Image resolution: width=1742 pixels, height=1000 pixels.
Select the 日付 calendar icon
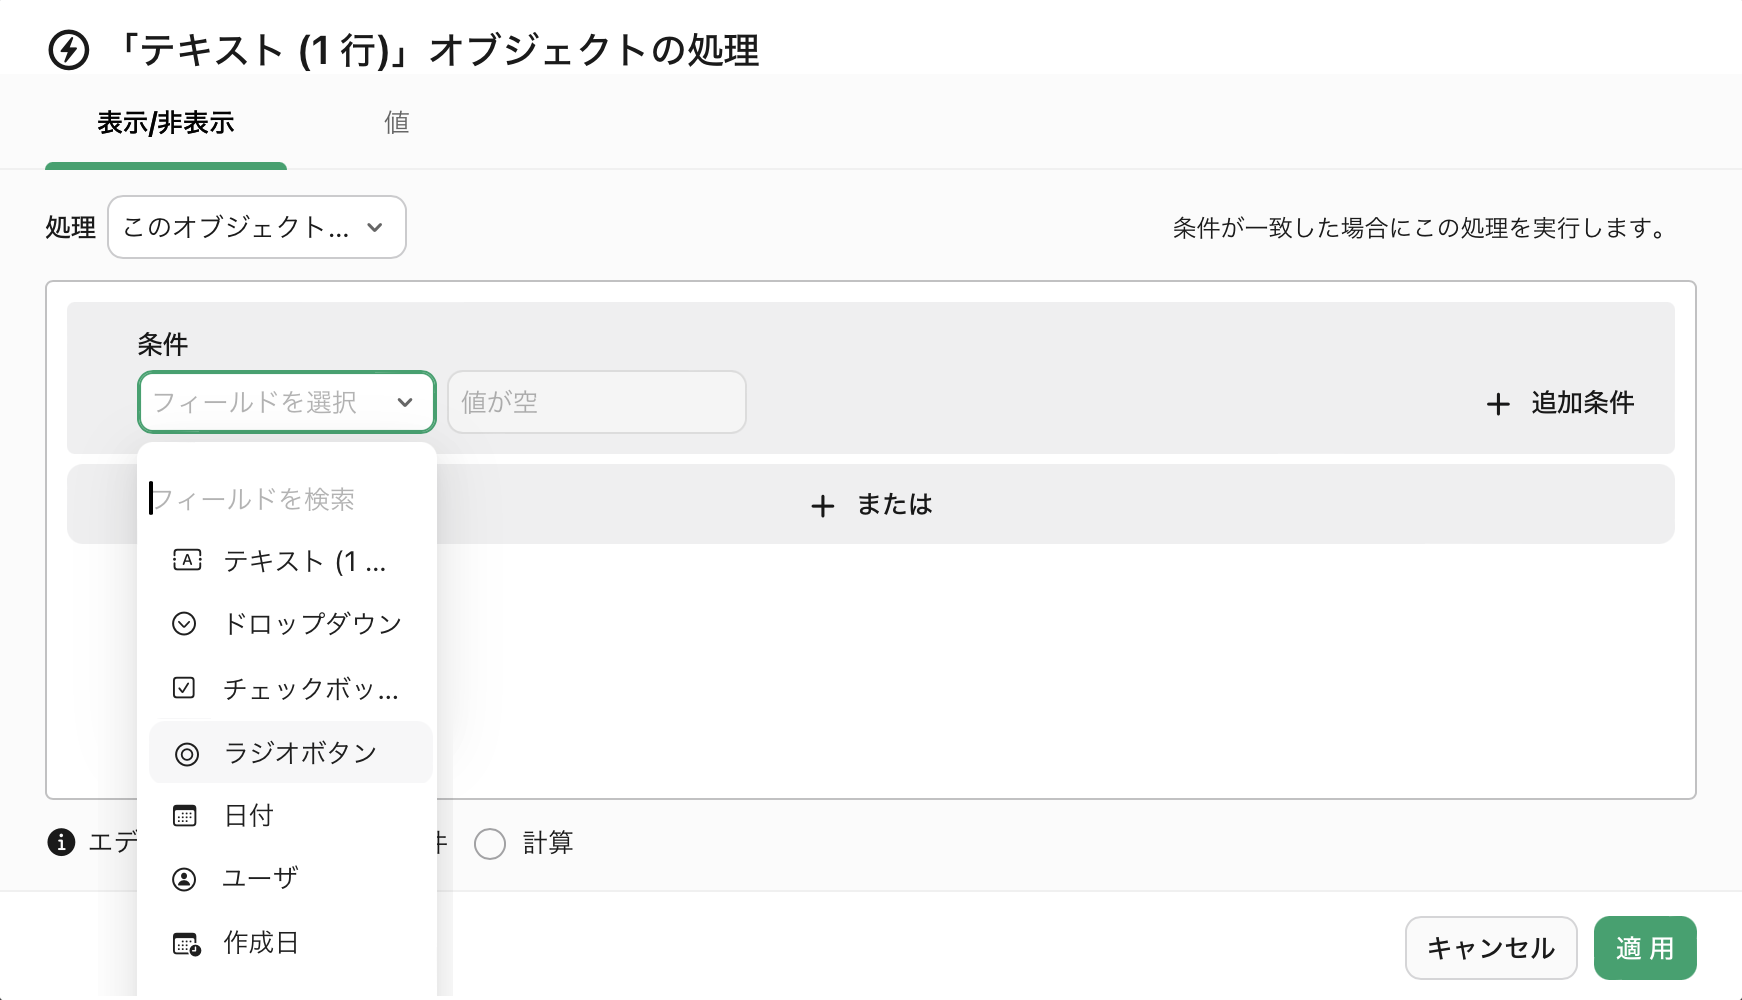coord(184,815)
